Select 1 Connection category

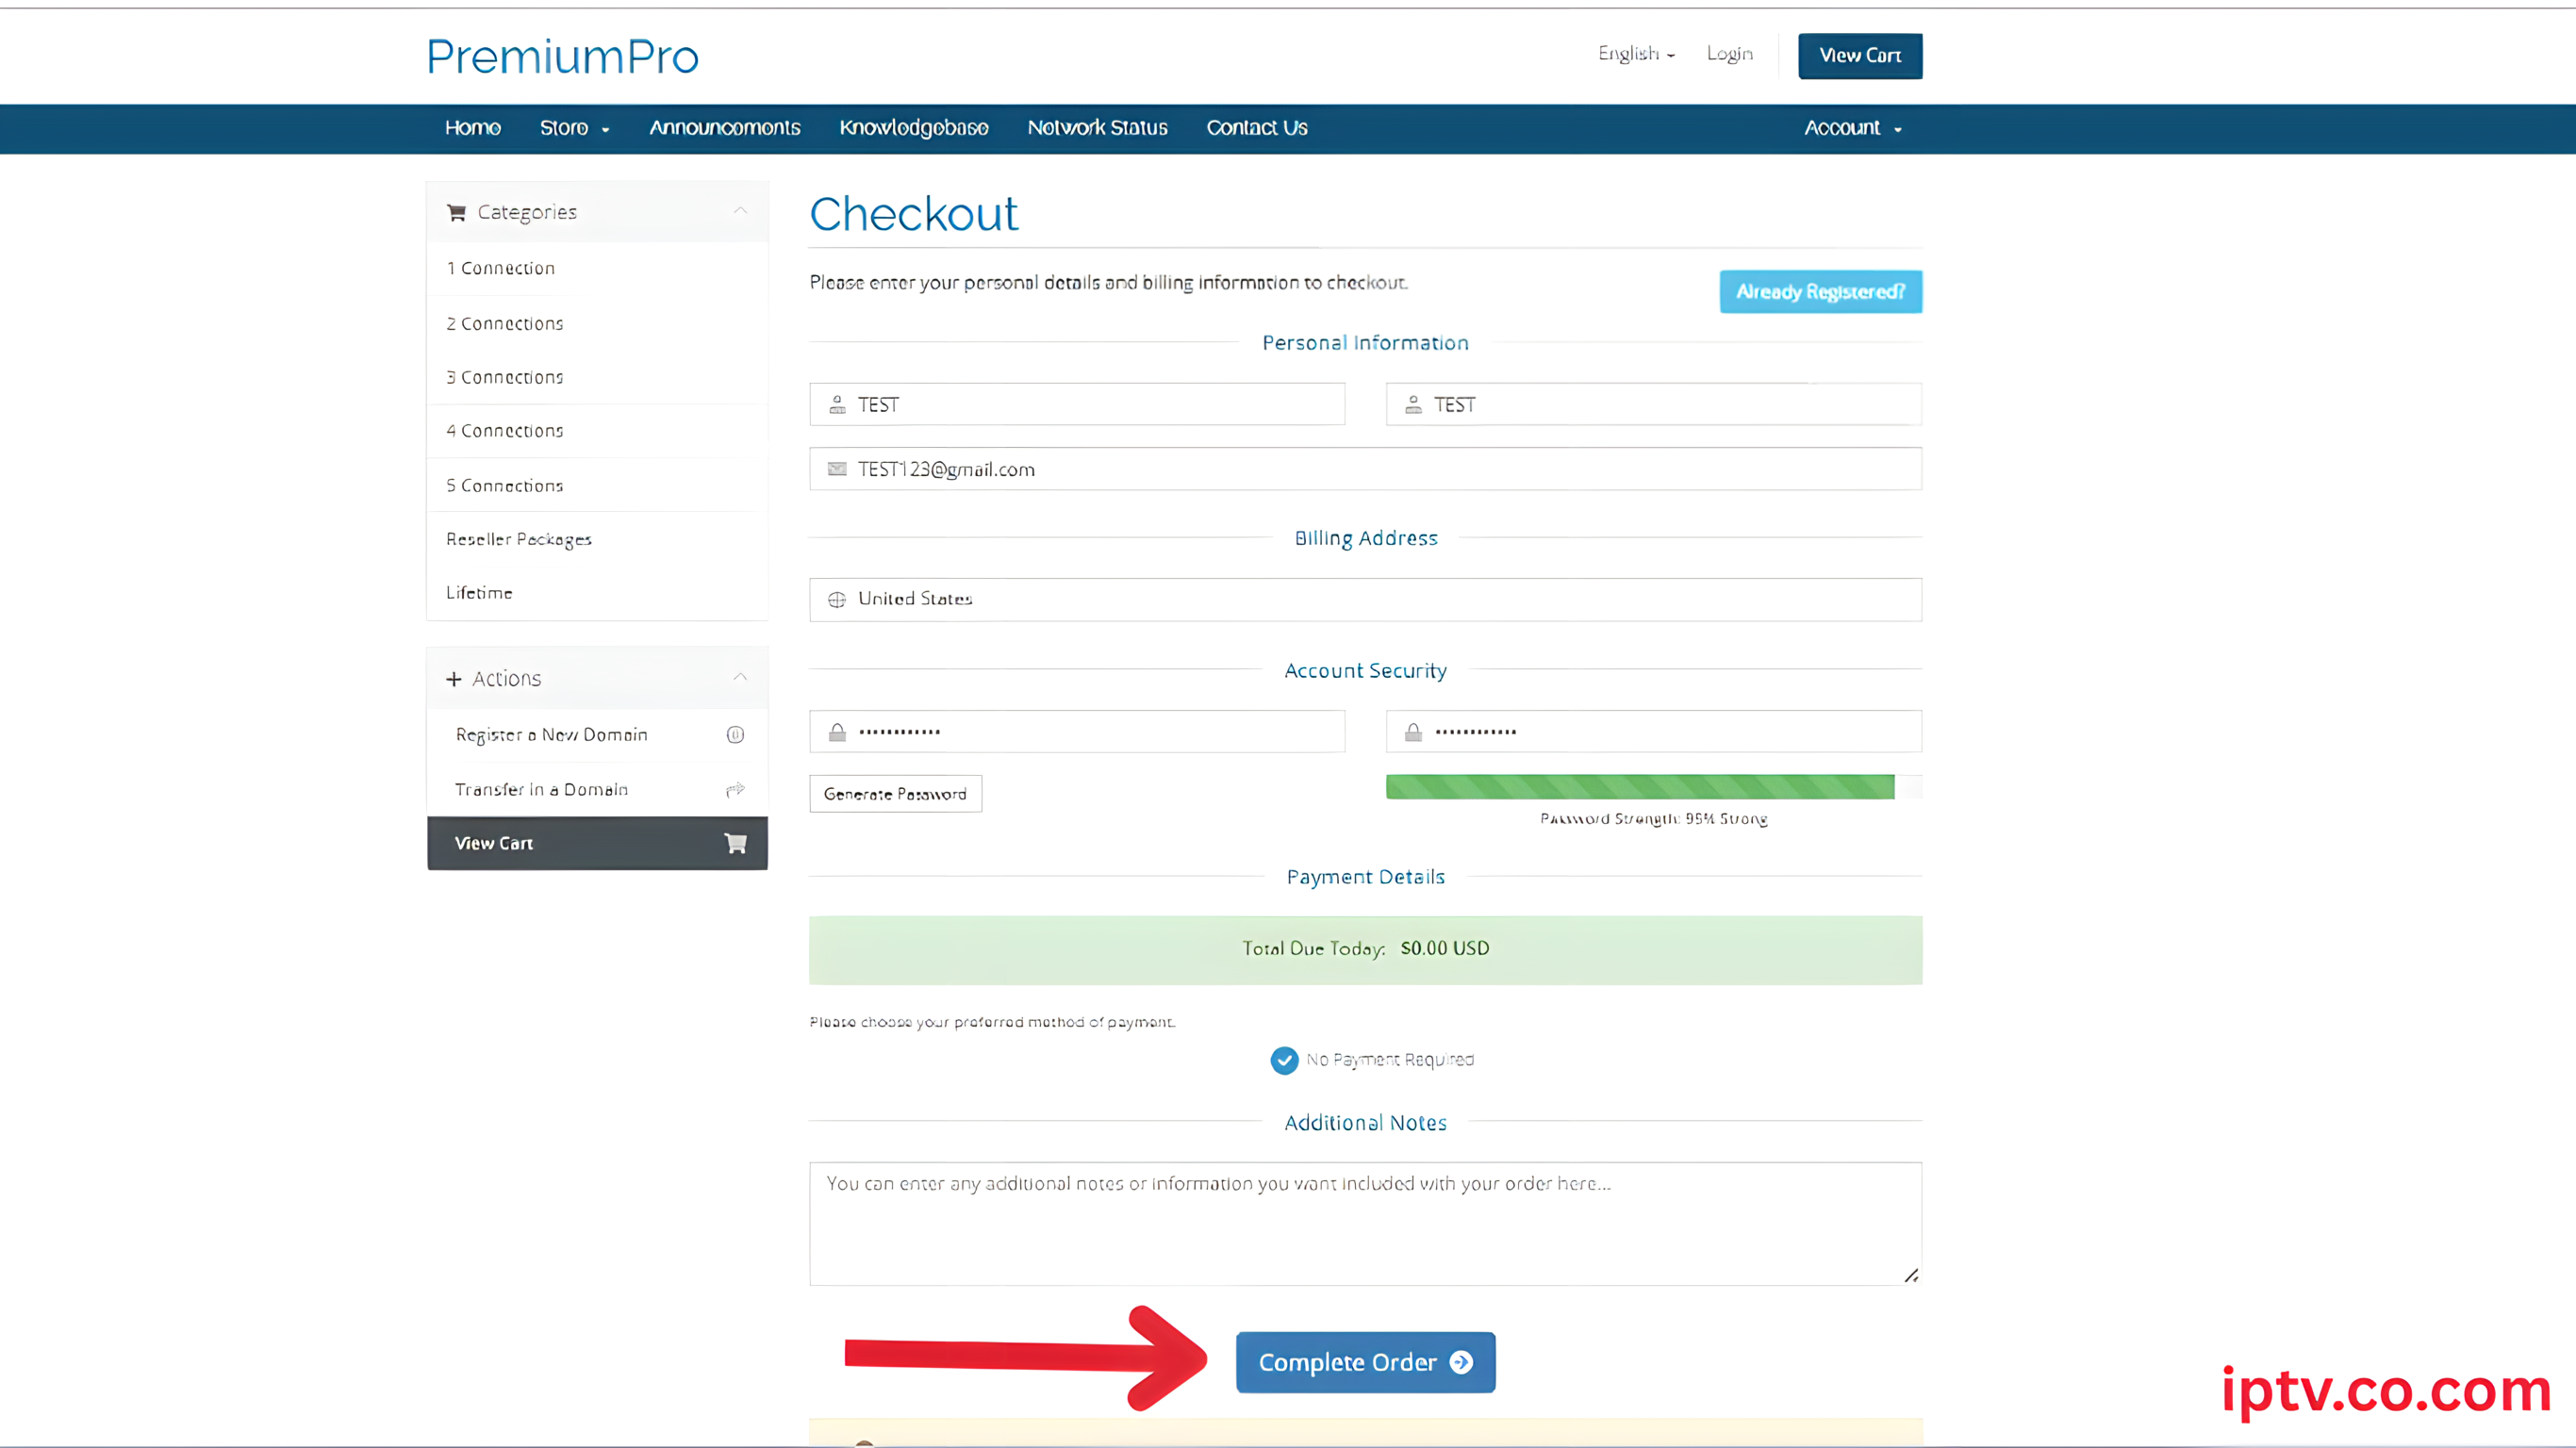[x=597, y=268]
